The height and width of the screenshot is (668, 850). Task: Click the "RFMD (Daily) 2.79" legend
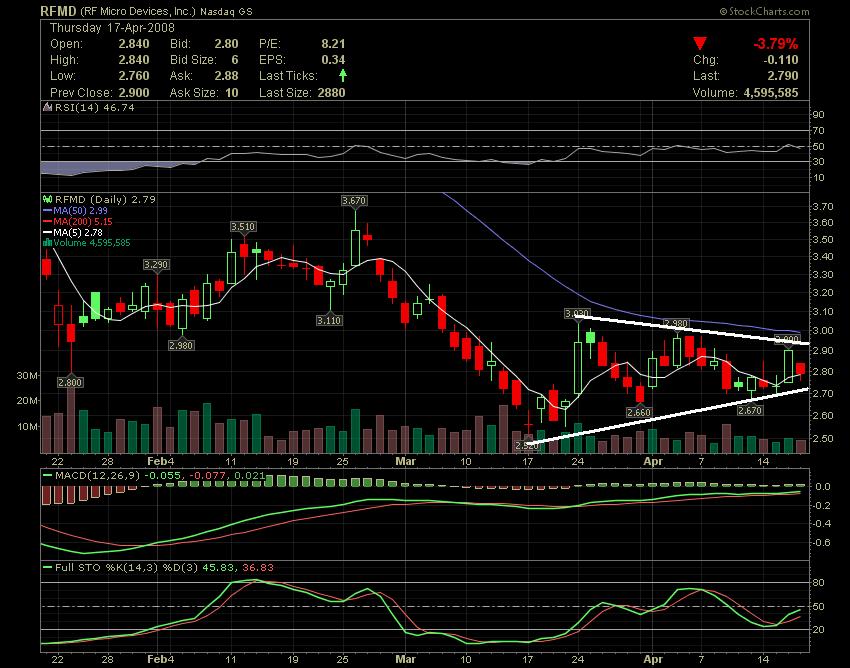coord(105,200)
